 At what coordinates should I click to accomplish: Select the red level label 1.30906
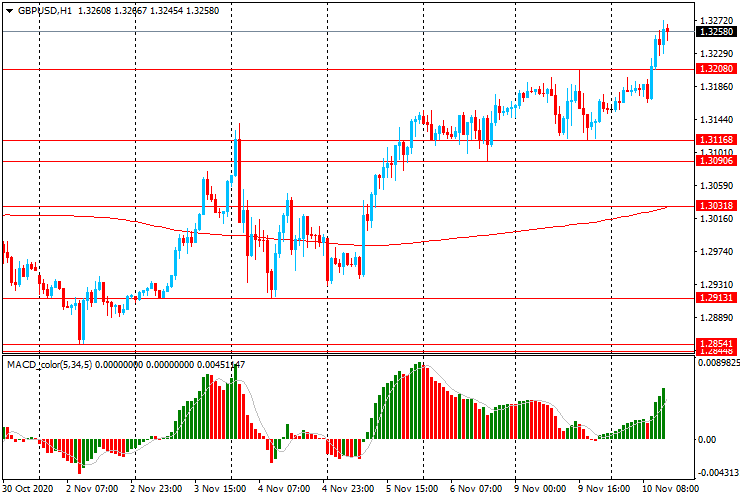[x=716, y=161]
